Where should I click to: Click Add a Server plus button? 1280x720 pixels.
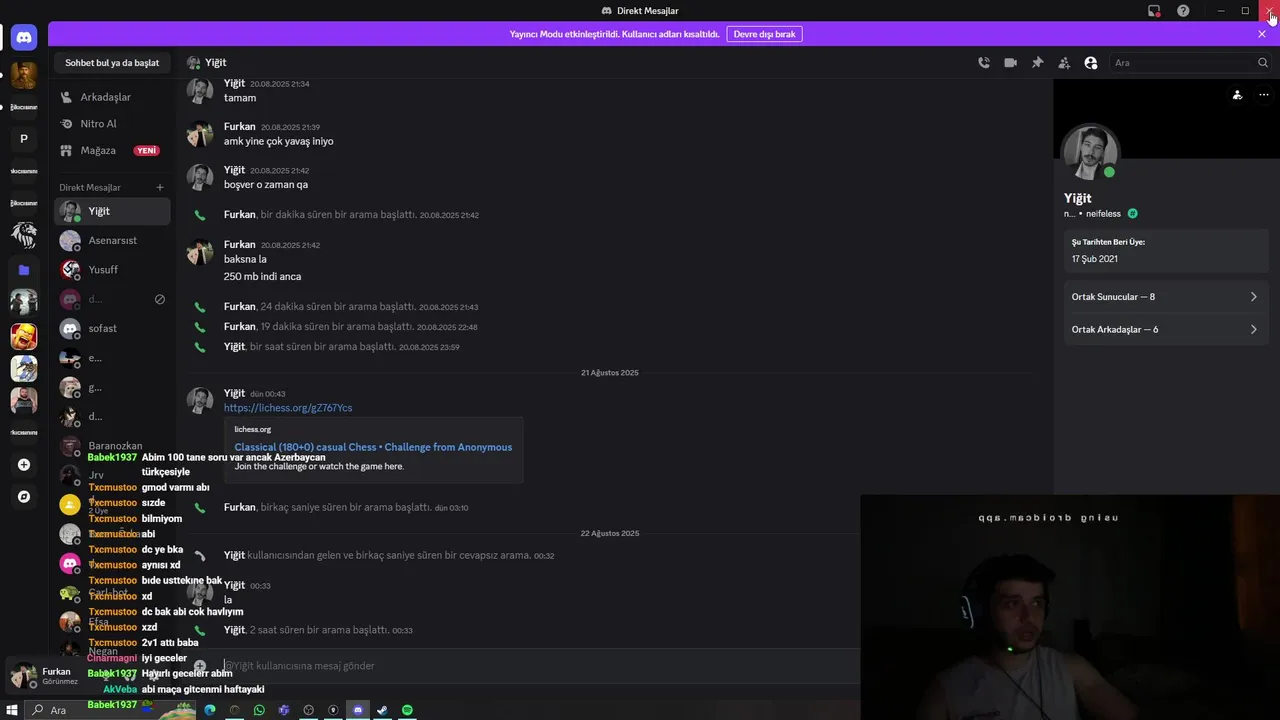[x=24, y=465]
